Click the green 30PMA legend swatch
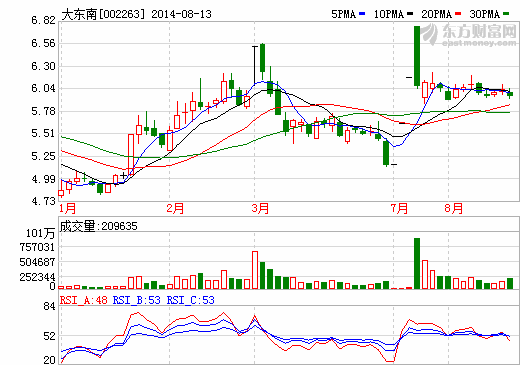This screenshot has width=520, height=365. [506, 14]
